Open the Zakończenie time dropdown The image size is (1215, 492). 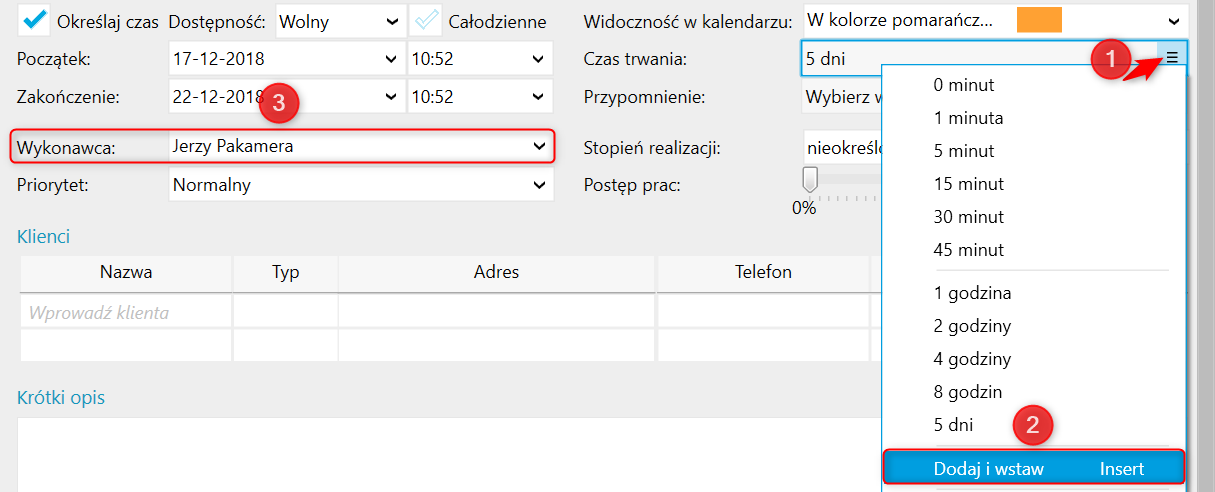pyautogui.click(x=539, y=97)
